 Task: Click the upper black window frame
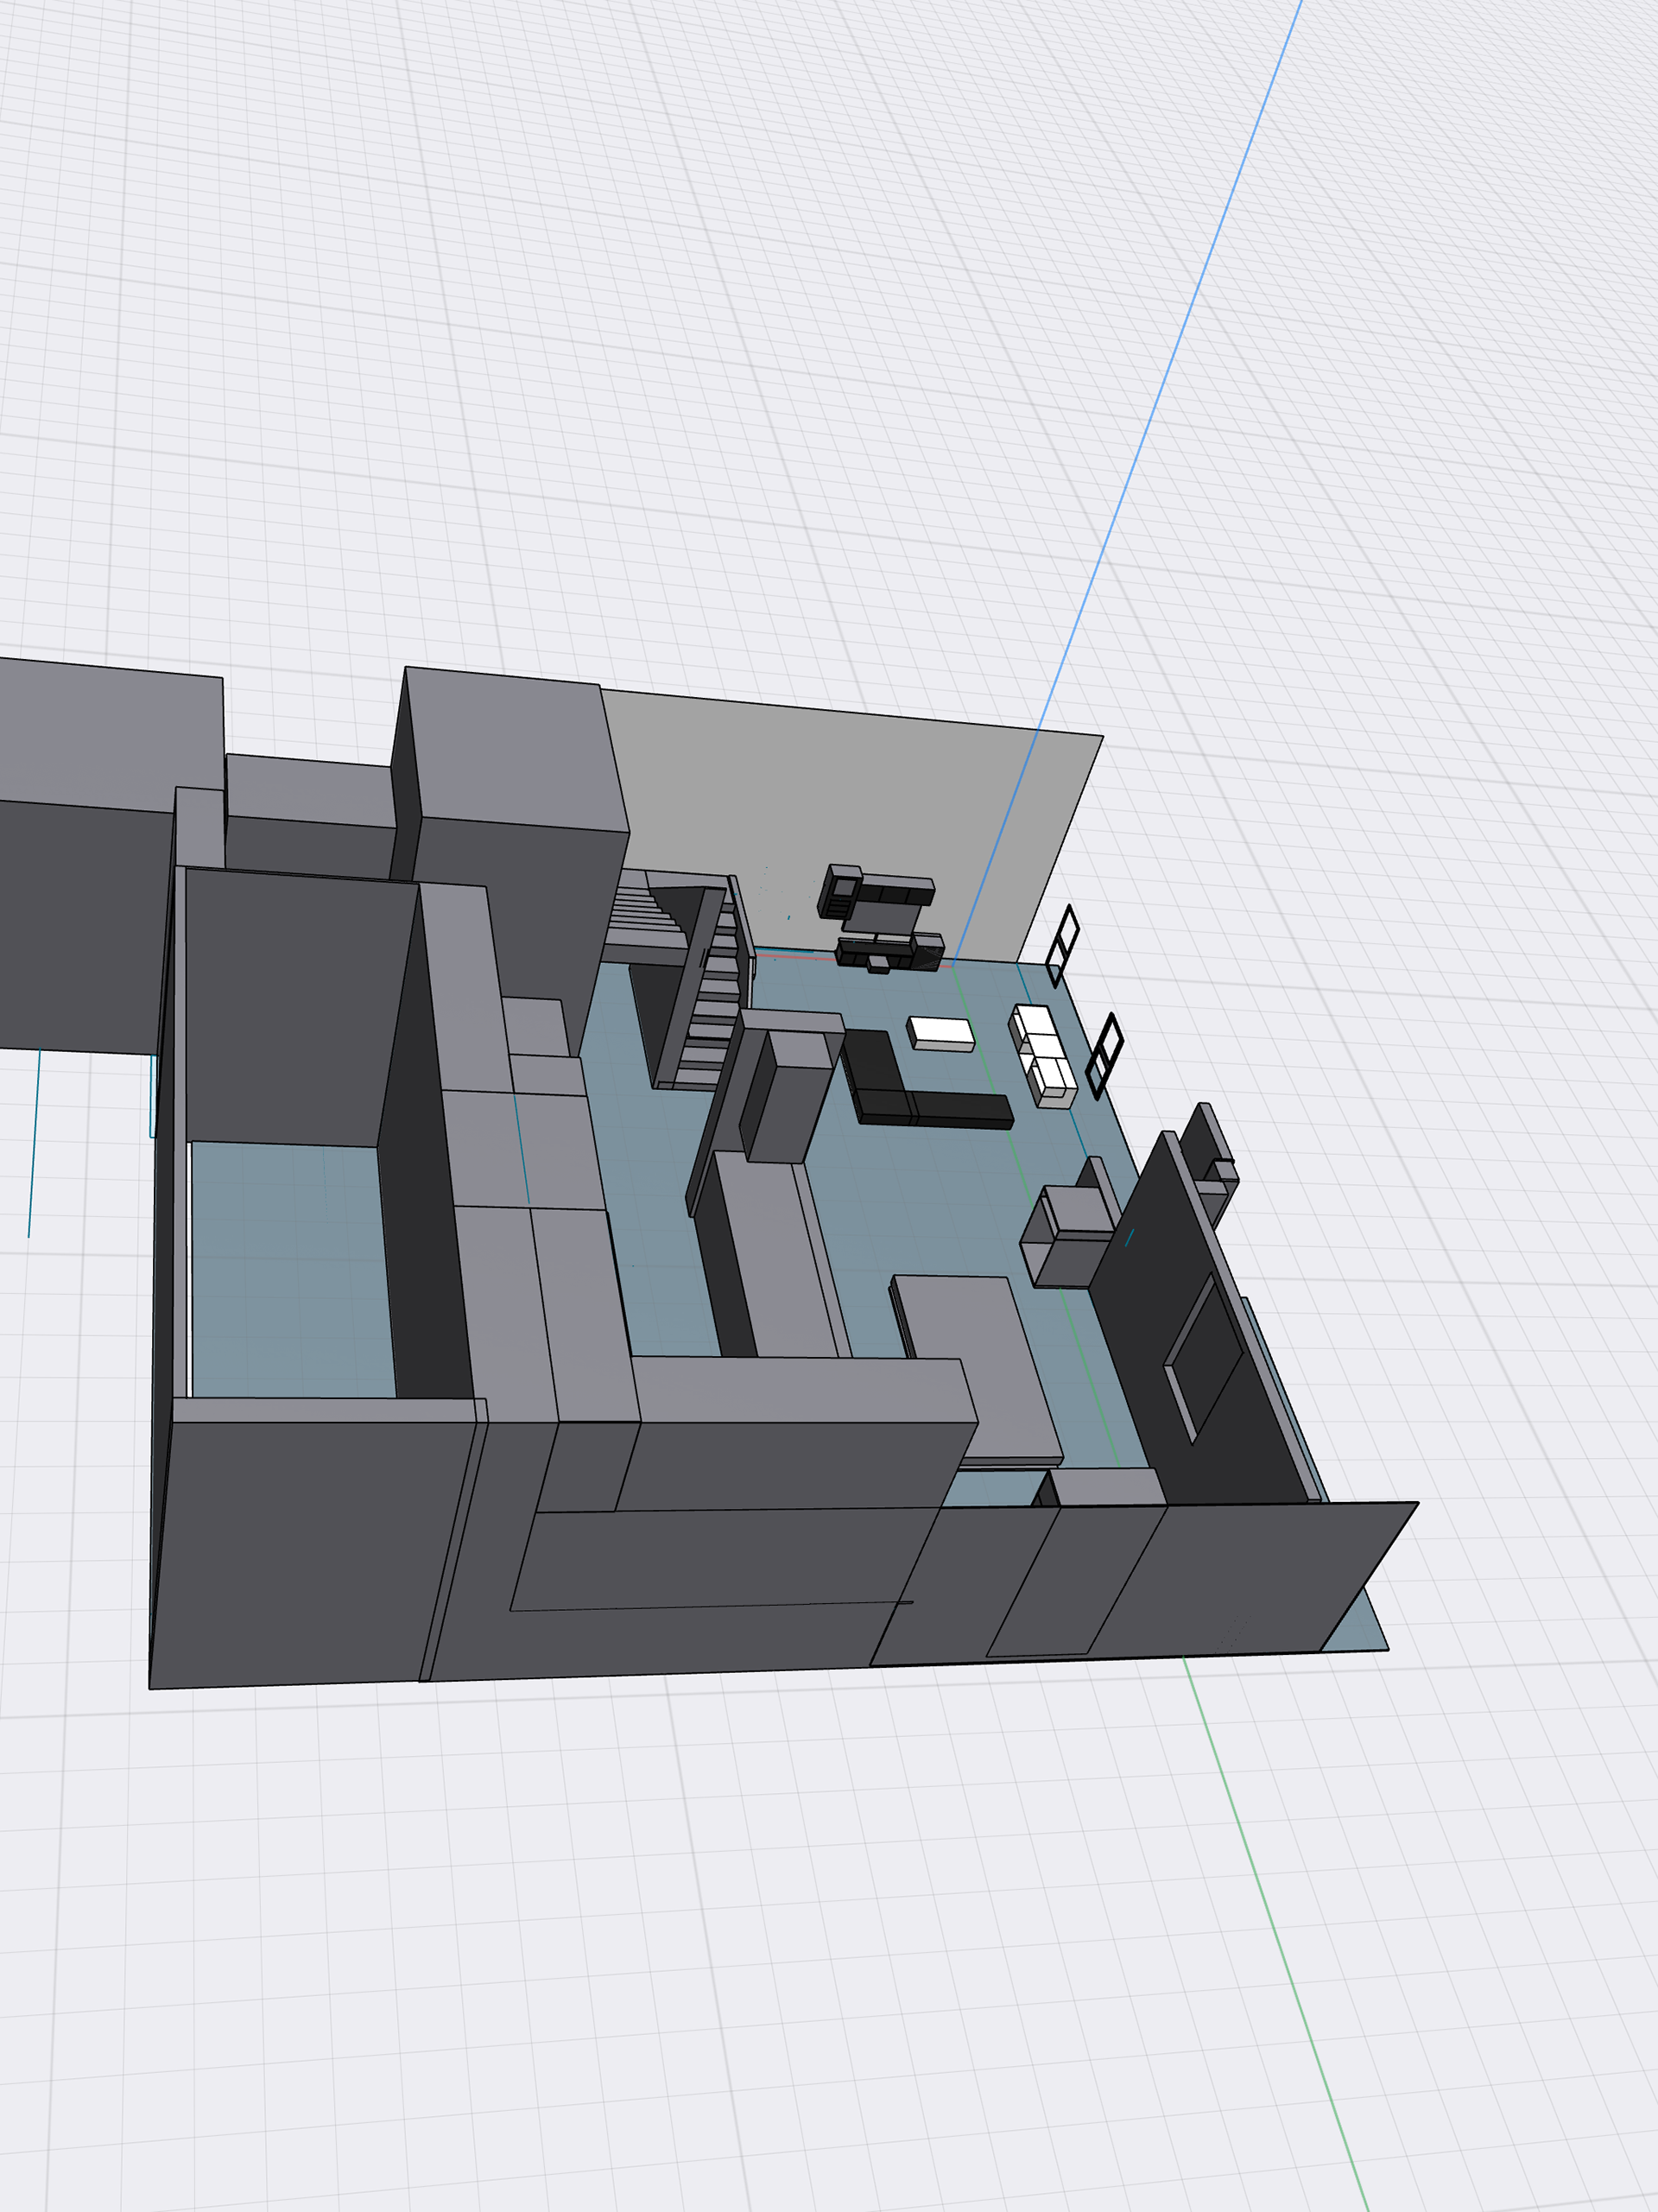coord(1062,946)
